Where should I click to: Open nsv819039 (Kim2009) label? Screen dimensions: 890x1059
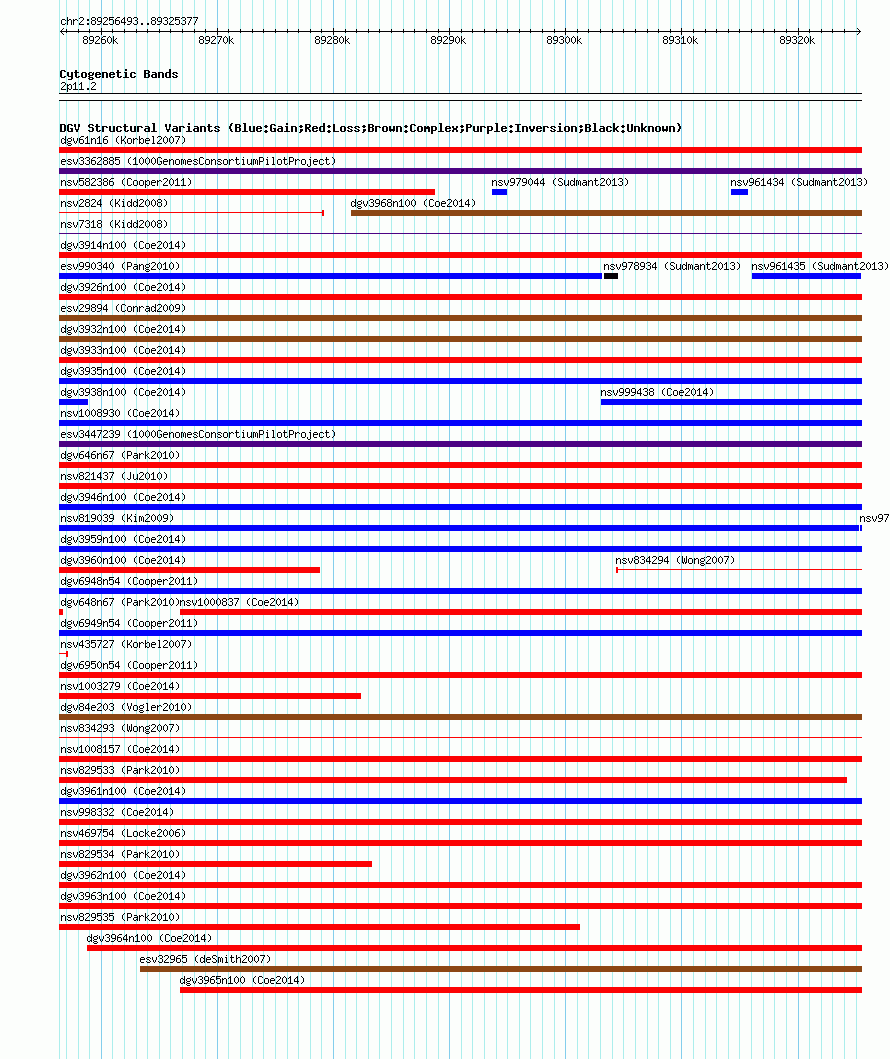coord(117,517)
